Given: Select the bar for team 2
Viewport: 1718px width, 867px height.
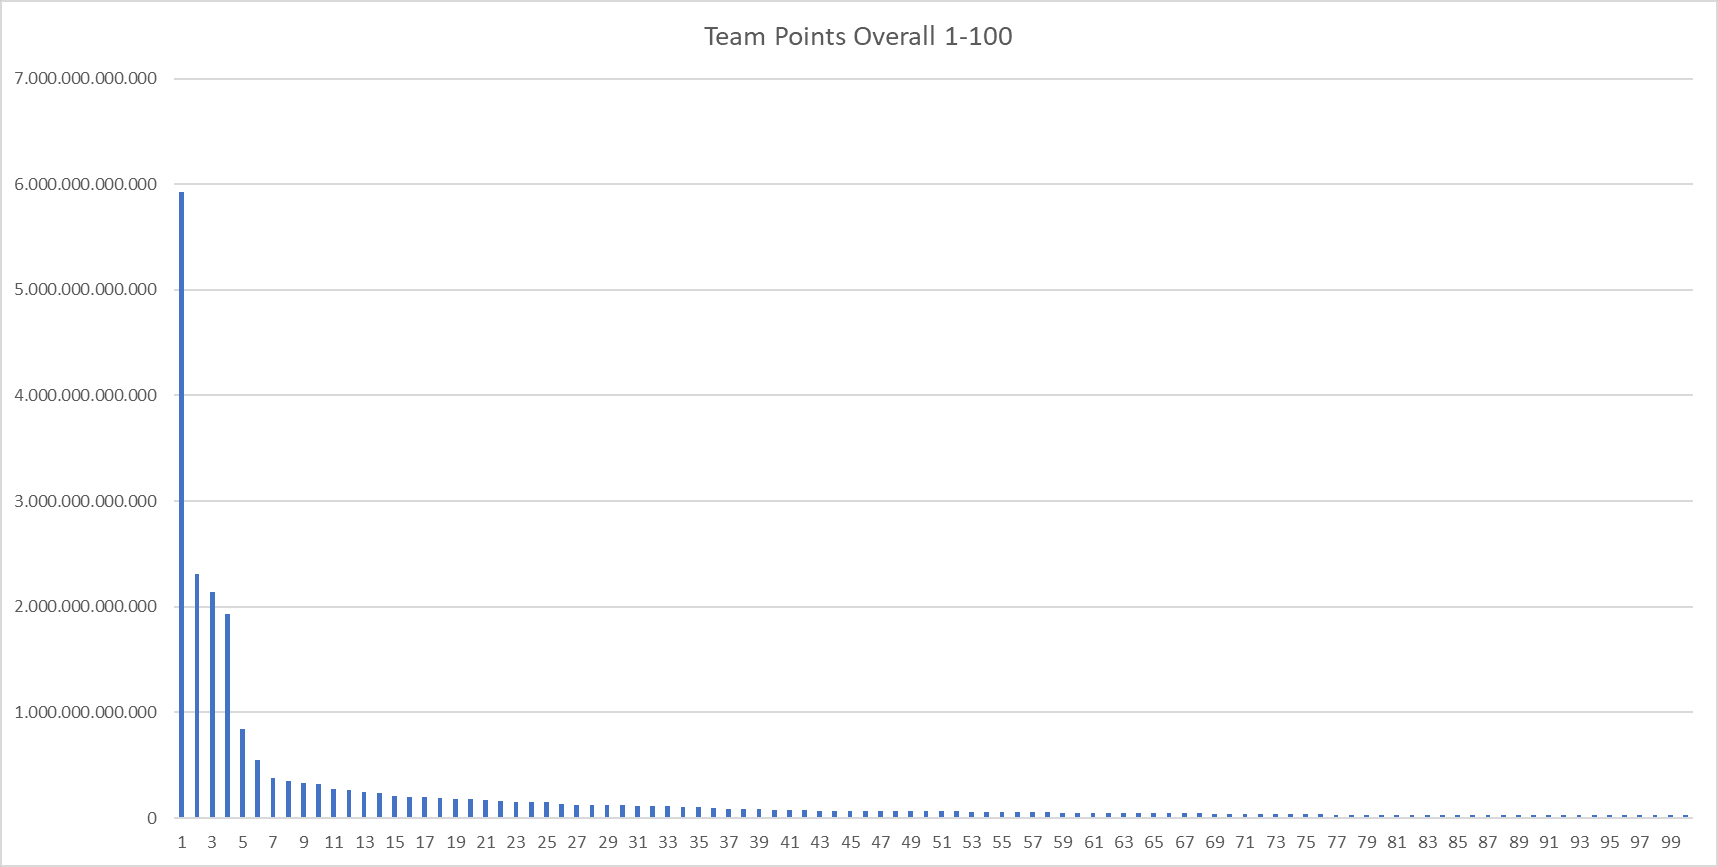Looking at the screenshot, I should (x=197, y=695).
